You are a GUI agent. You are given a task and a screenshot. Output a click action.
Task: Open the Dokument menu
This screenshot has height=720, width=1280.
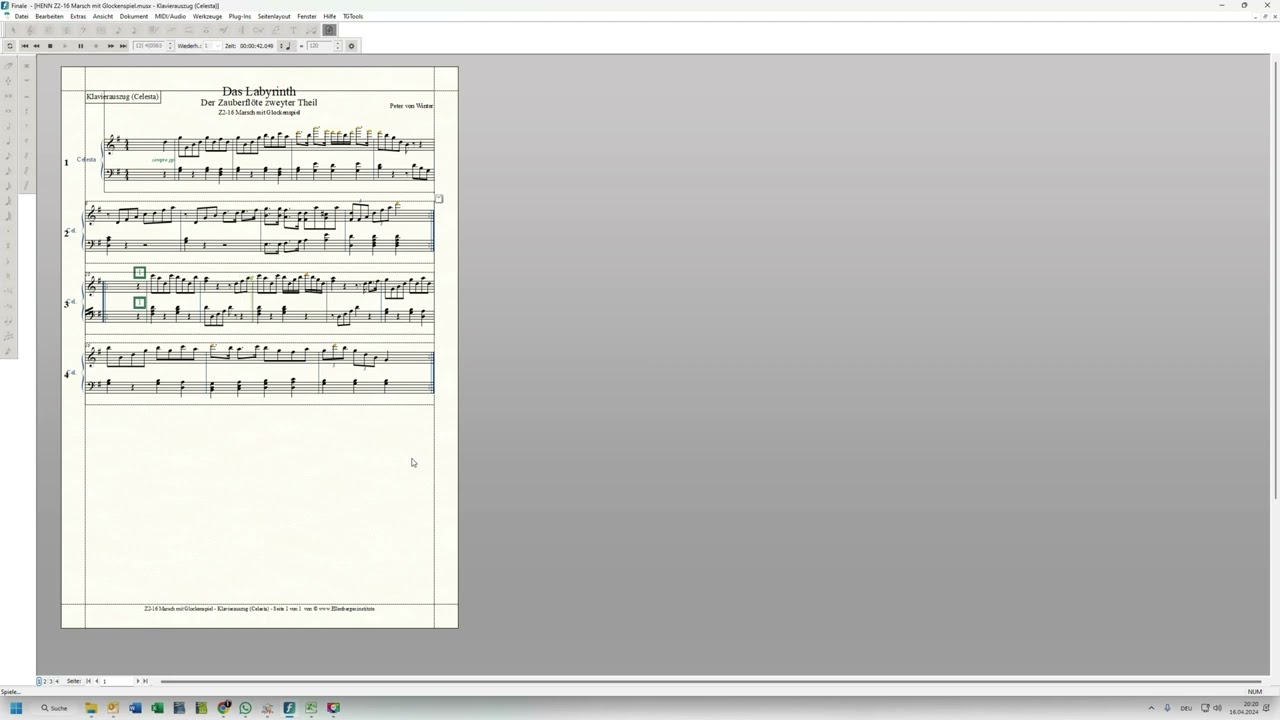[x=134, y=16]
